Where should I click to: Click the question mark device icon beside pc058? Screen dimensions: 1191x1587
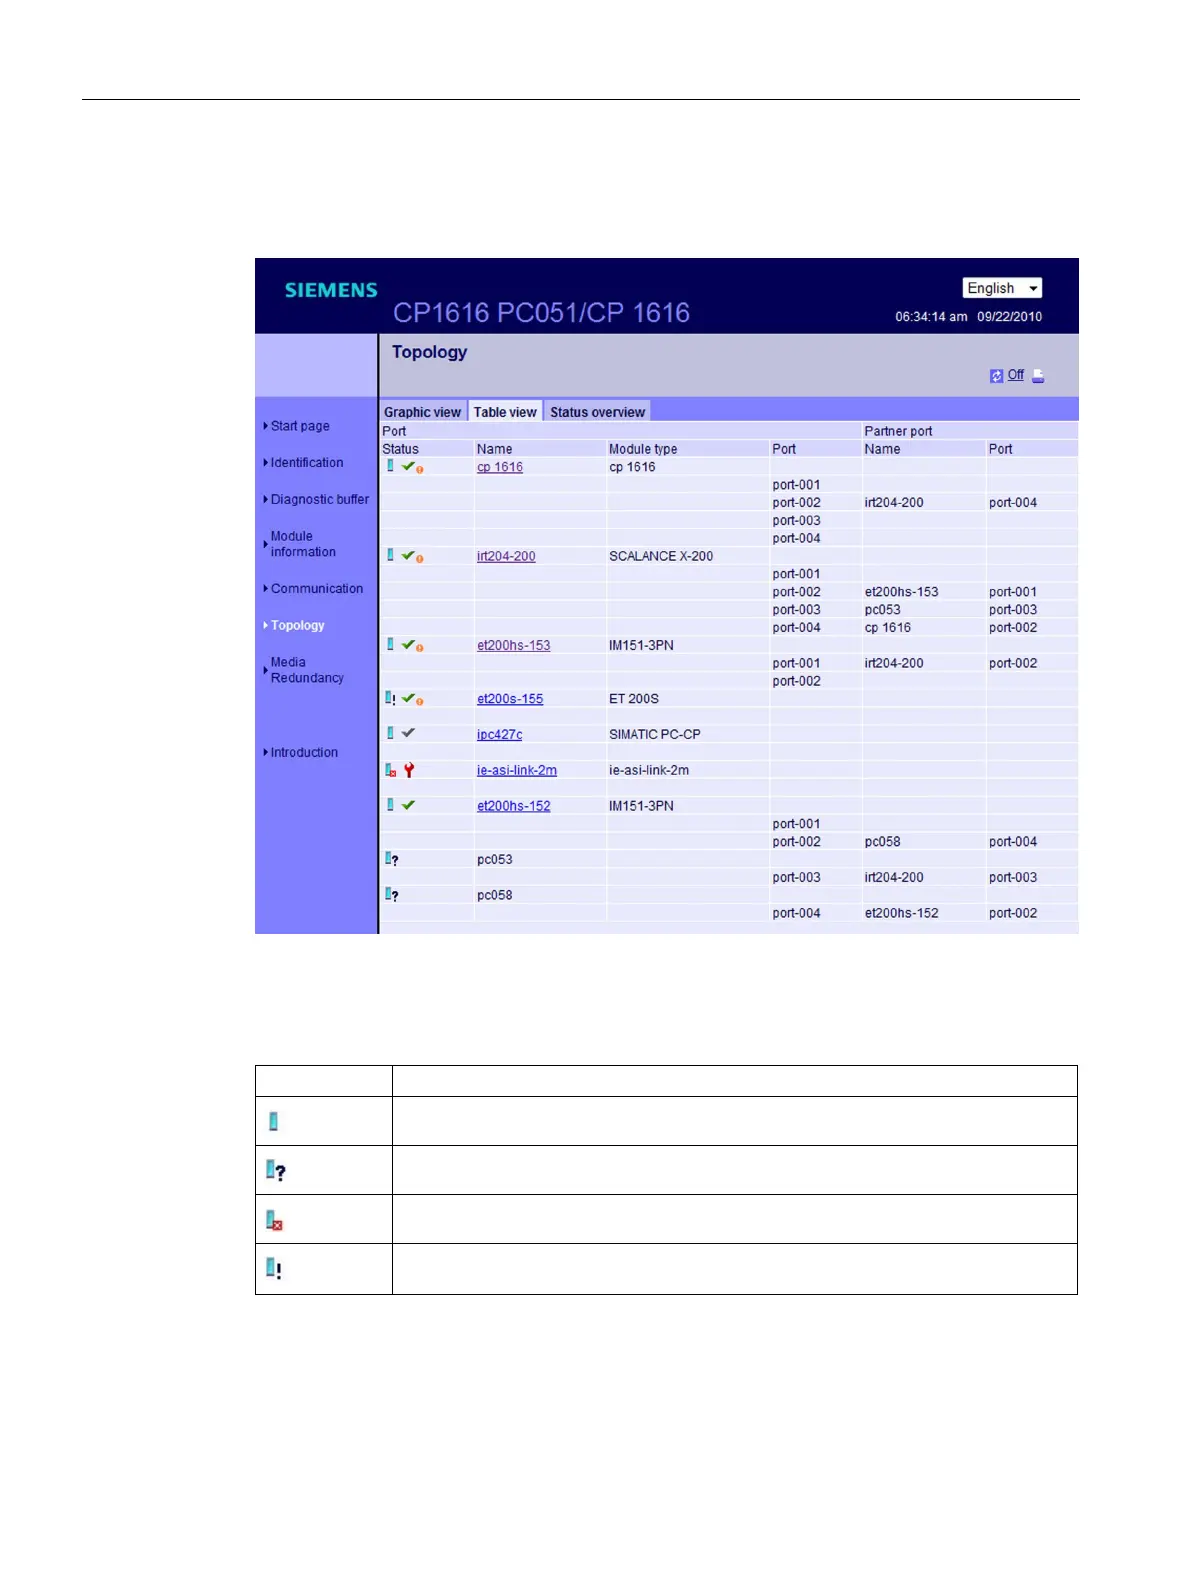coord(392,895)
